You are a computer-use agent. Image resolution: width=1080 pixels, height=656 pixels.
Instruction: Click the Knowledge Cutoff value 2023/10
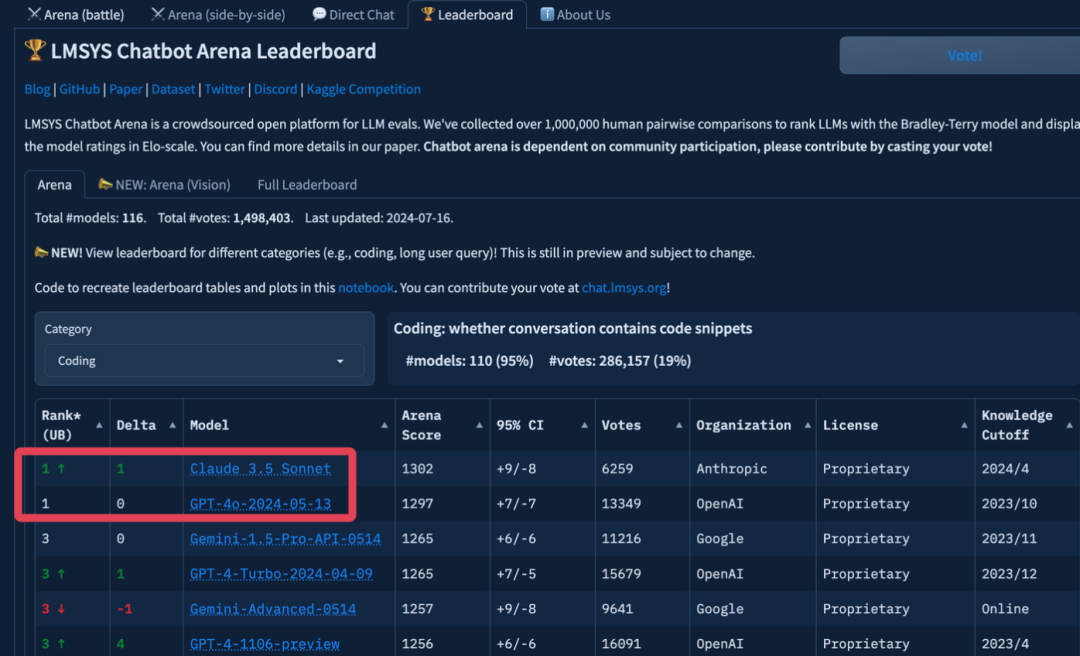(1009, 504)
